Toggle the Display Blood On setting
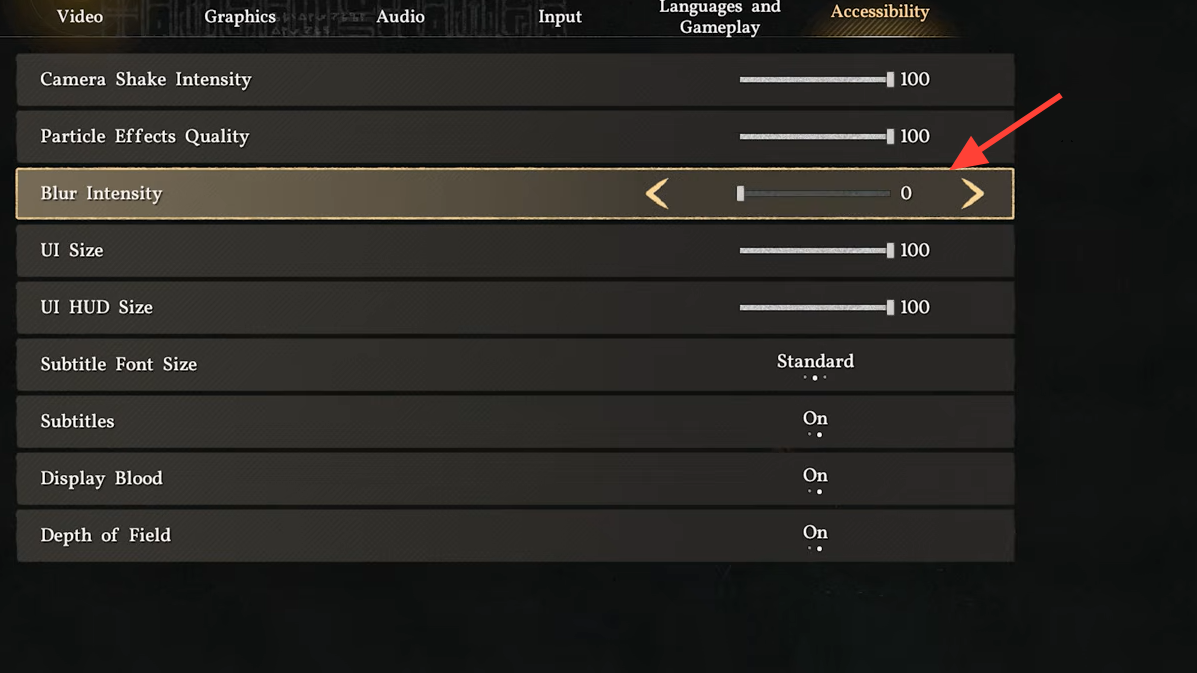 [815, 476]
